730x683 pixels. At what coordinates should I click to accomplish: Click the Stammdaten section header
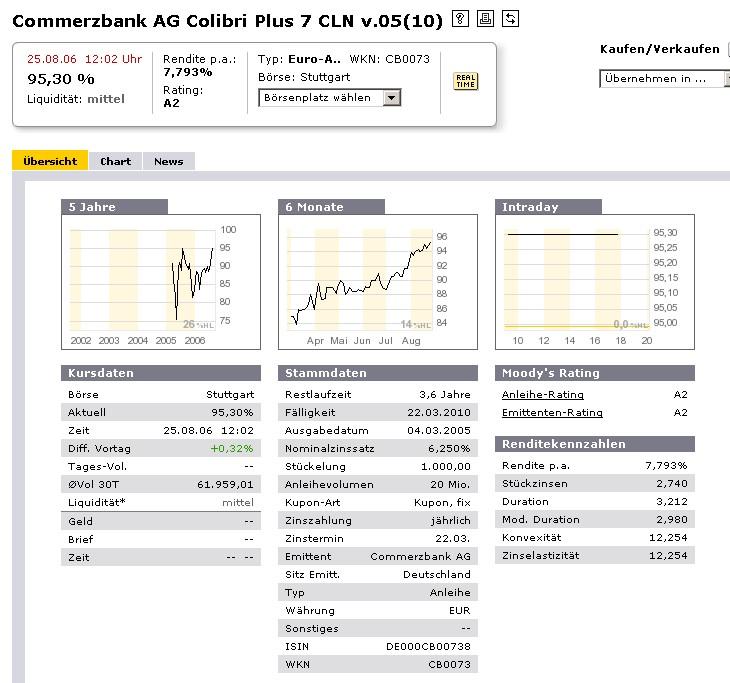pos(378,373)
